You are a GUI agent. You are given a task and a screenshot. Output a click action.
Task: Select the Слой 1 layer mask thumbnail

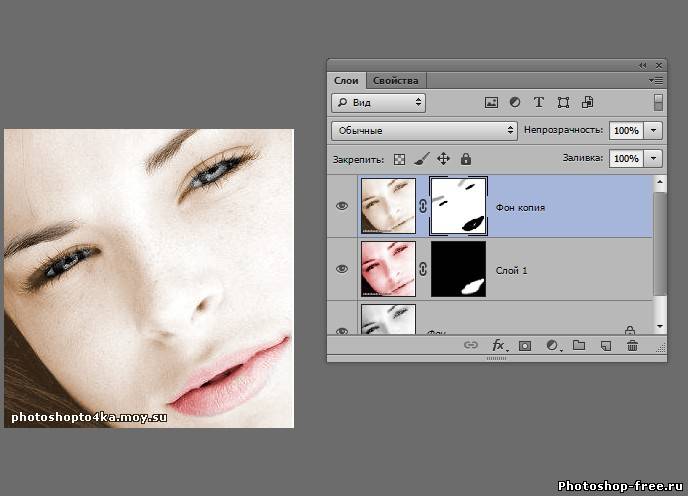click(458, 269)
